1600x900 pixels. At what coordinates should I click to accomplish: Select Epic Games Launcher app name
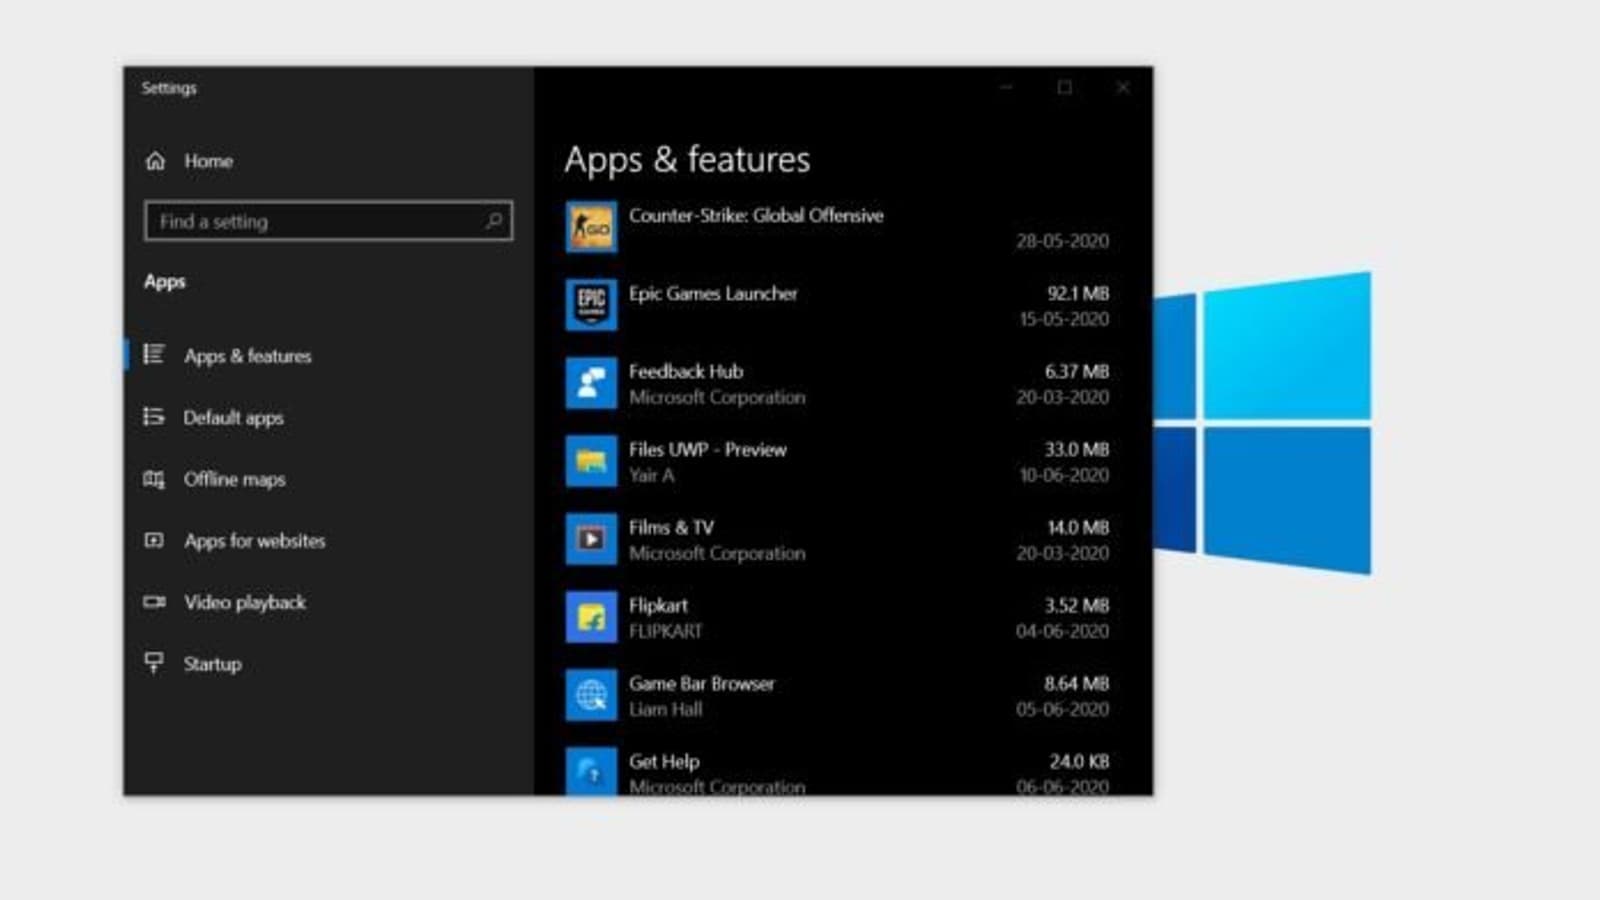pos(713,293)
